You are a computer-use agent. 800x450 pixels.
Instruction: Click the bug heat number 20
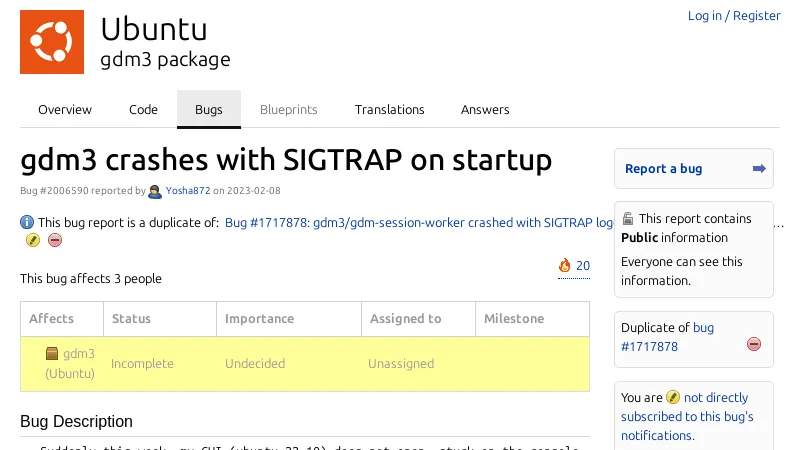[582, 266]
